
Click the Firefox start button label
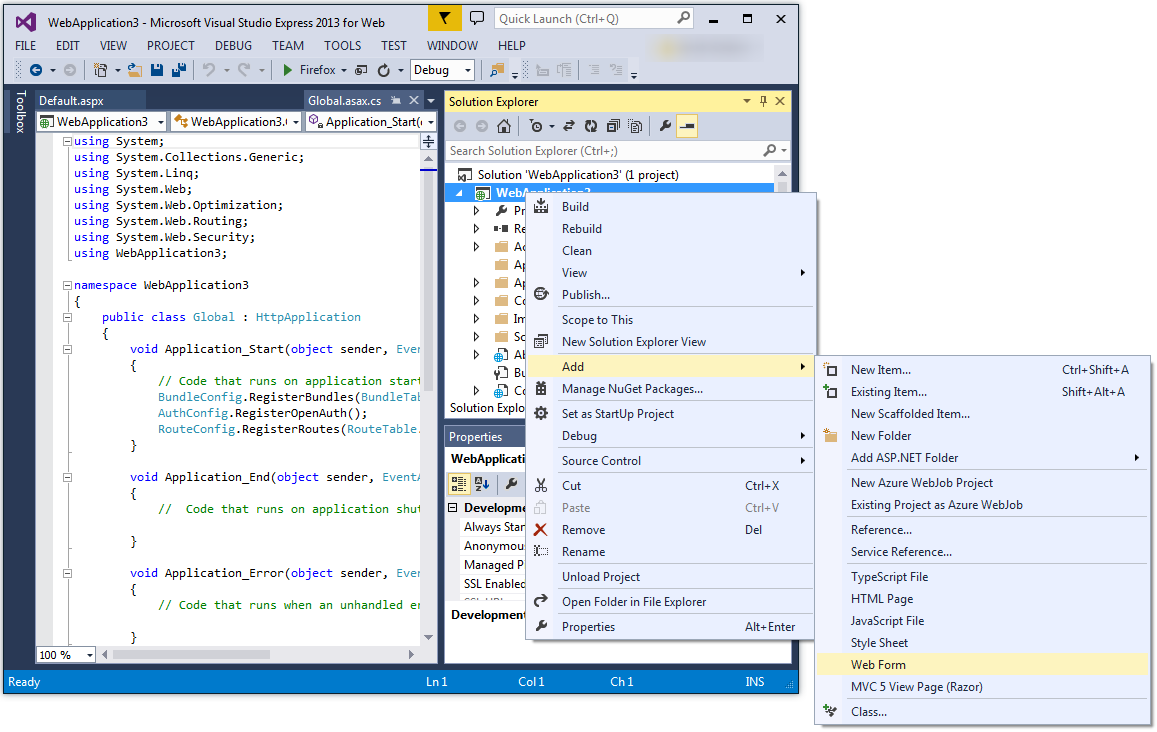317,70
